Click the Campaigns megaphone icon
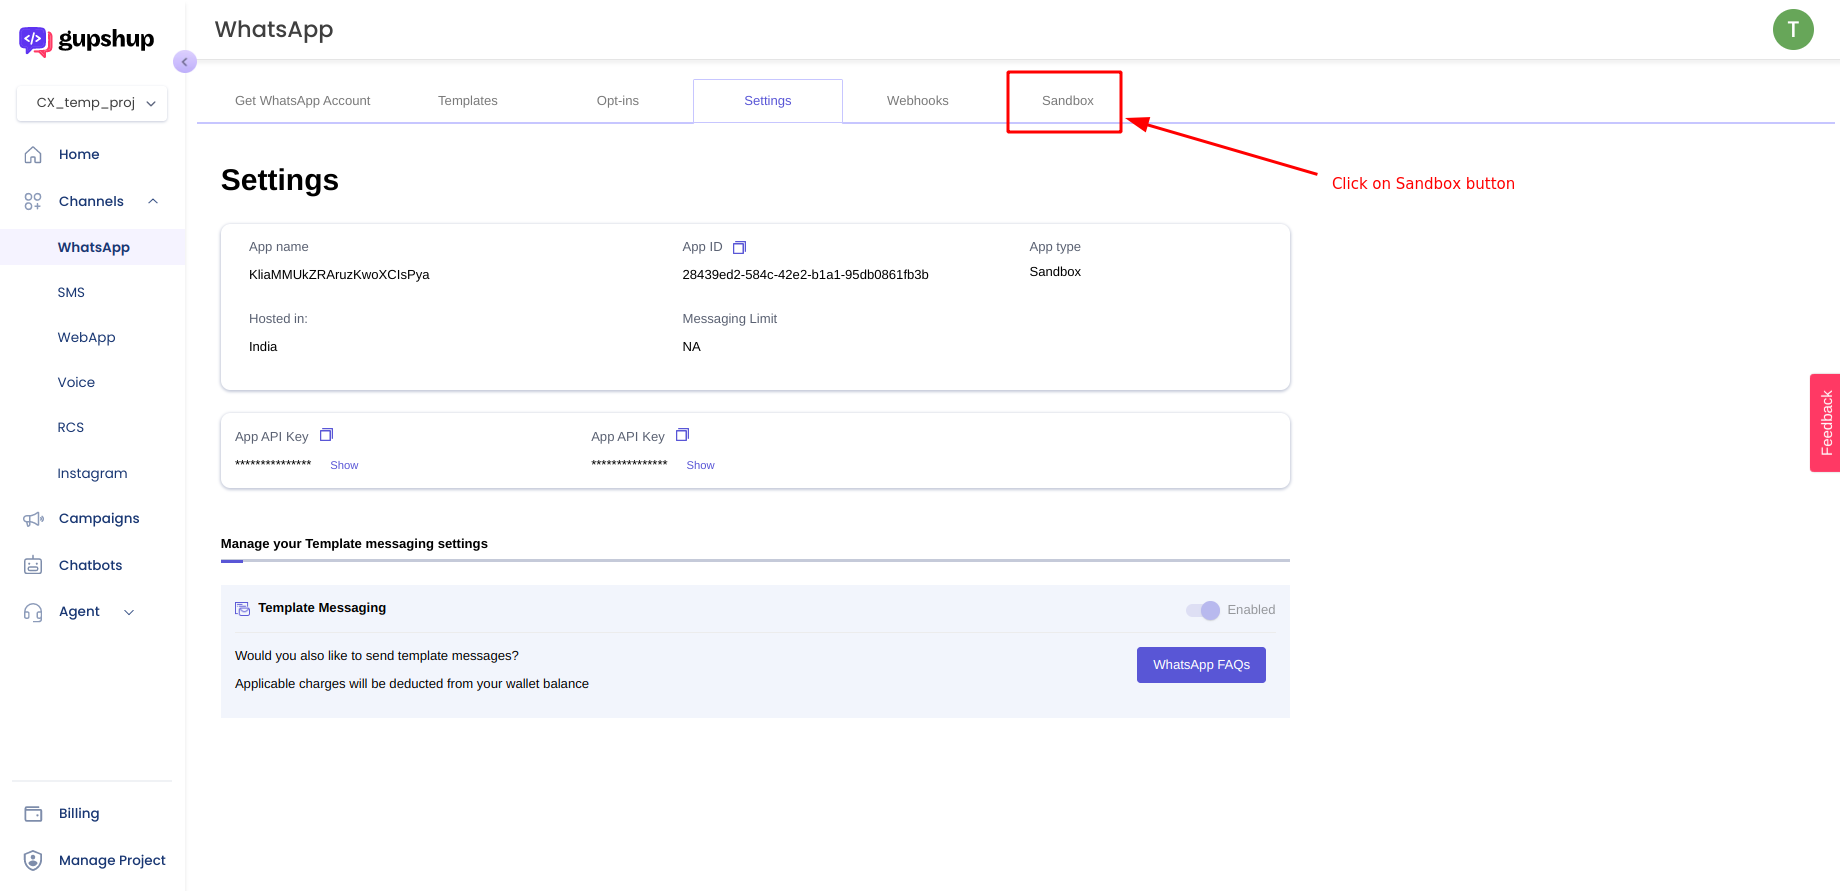 33,519
